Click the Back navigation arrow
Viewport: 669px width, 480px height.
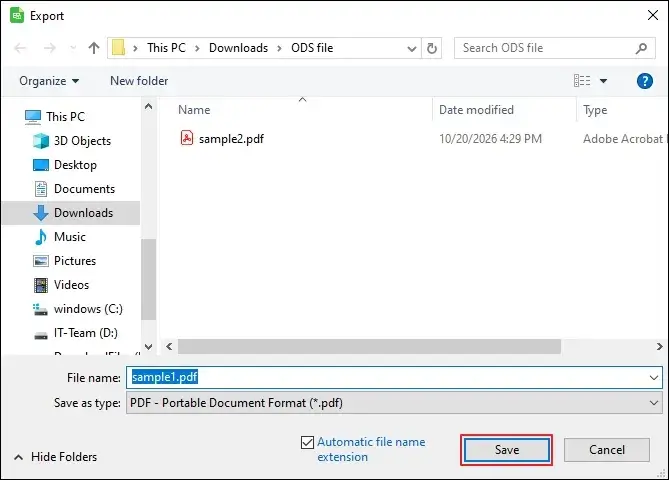point(20,48)
